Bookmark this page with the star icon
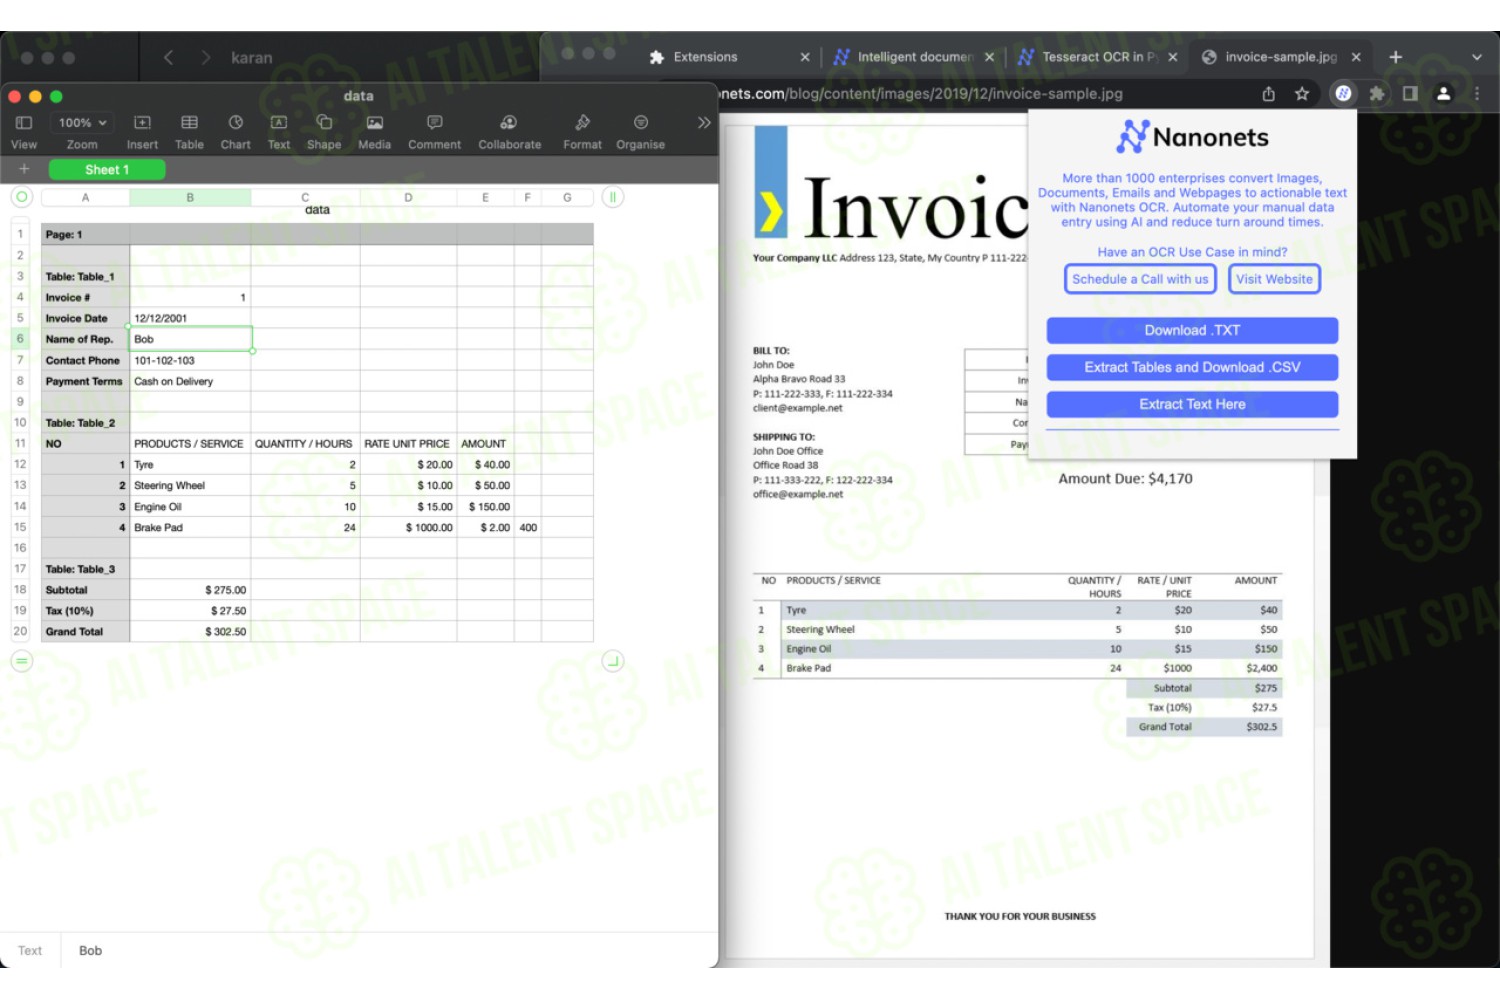 (1302, 93)
